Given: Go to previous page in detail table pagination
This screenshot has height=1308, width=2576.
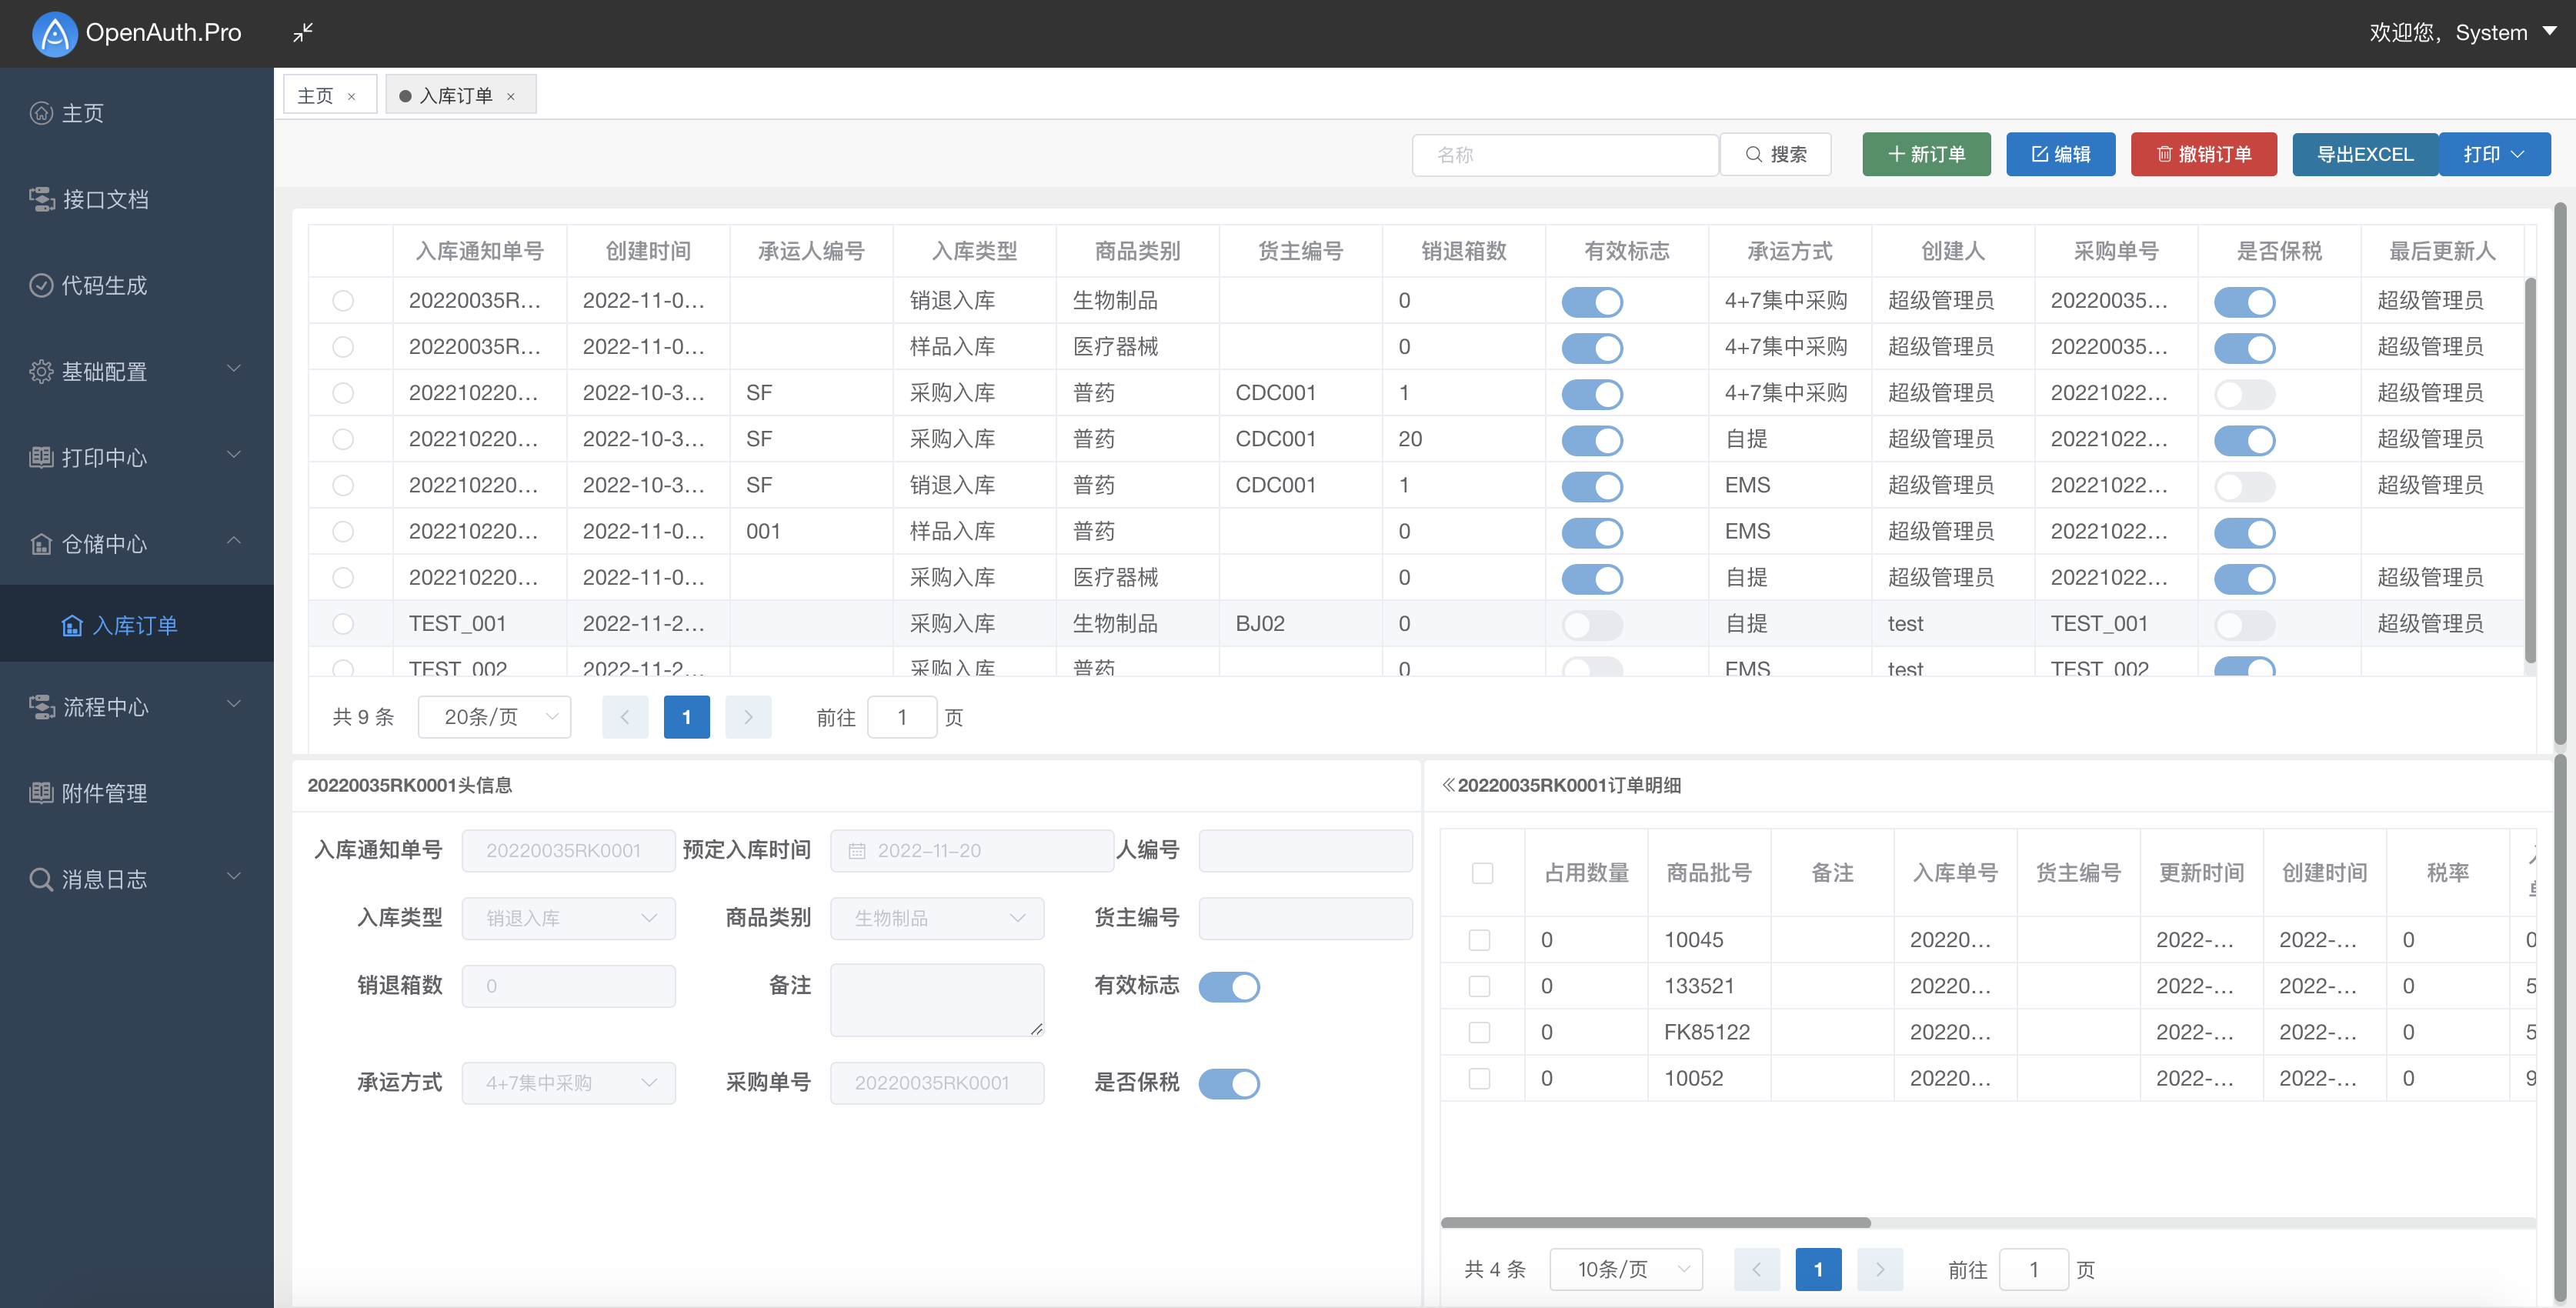Looking at the screenshot, I should 1756,1269.
